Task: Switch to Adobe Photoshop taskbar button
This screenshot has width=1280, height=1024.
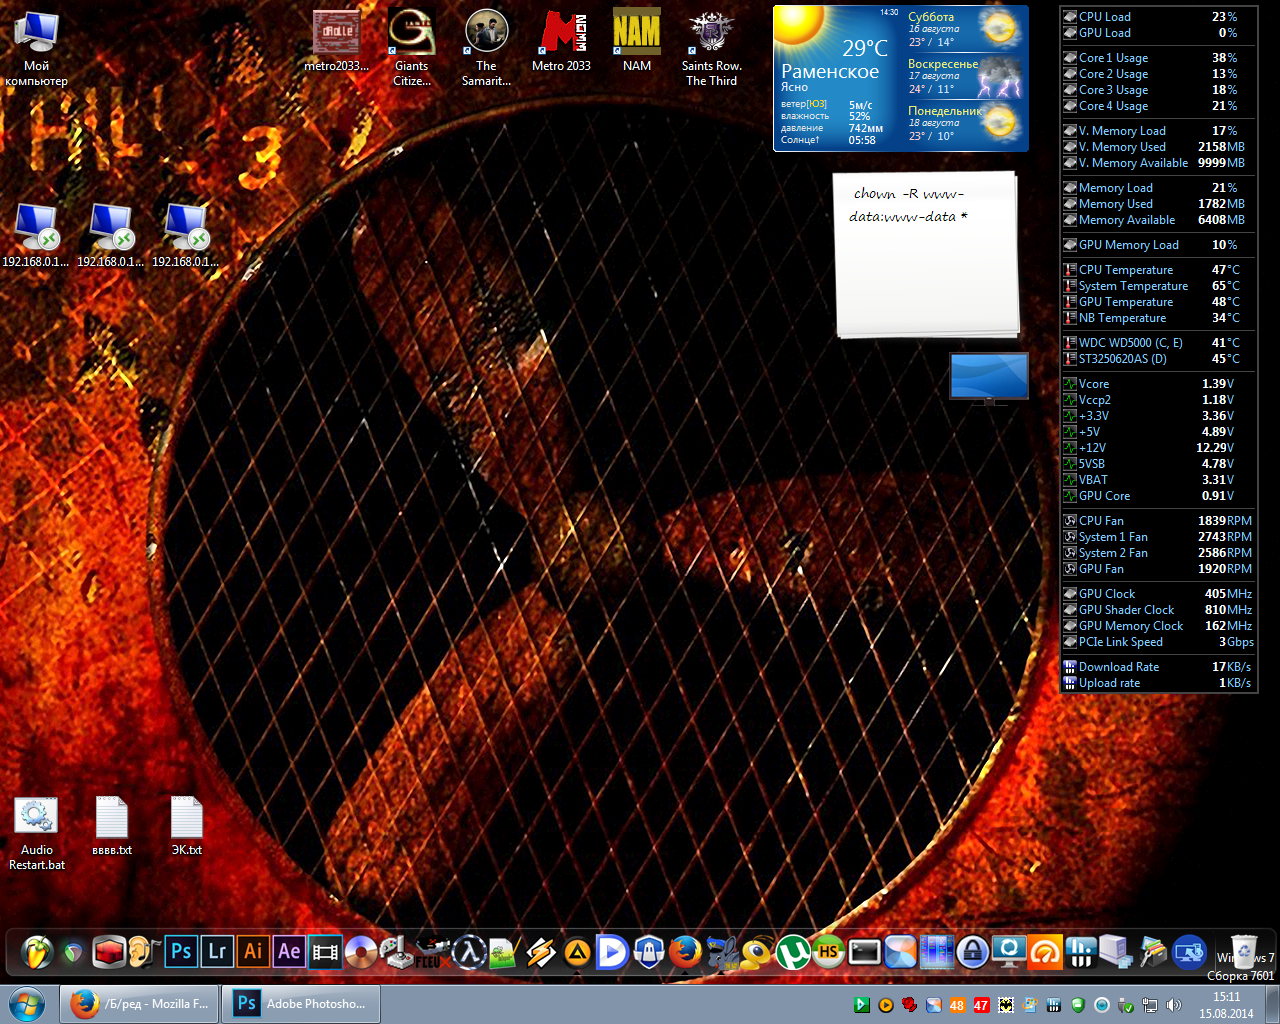Action: point(301,1003)
